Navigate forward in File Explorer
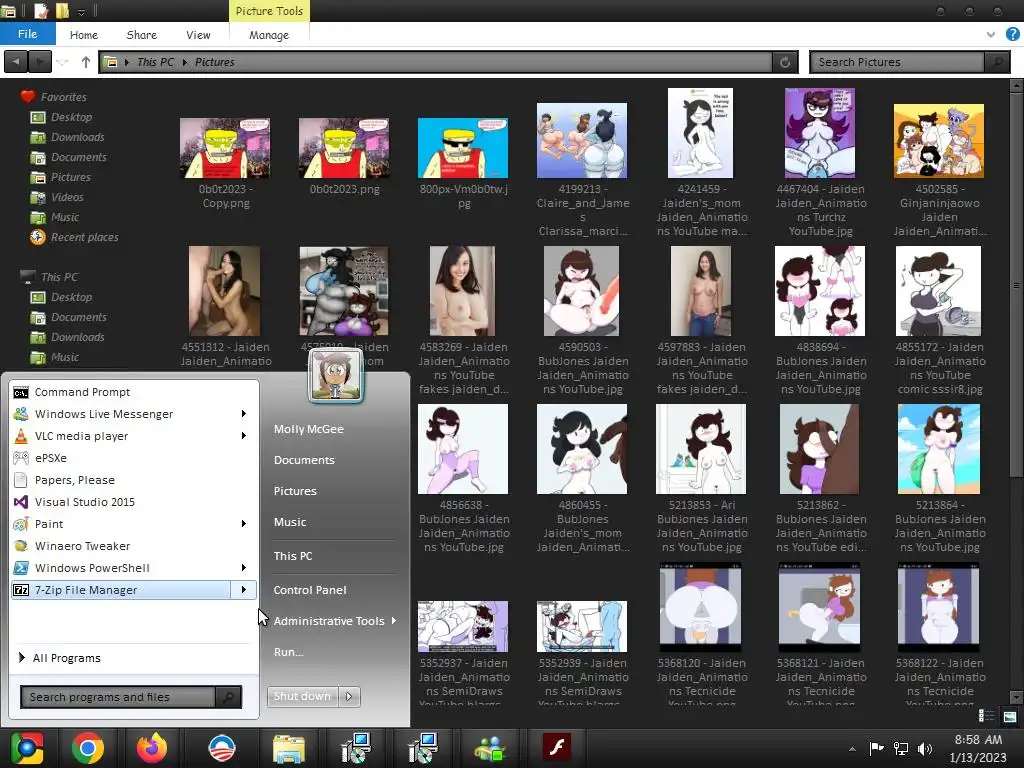 click(40, 62)
